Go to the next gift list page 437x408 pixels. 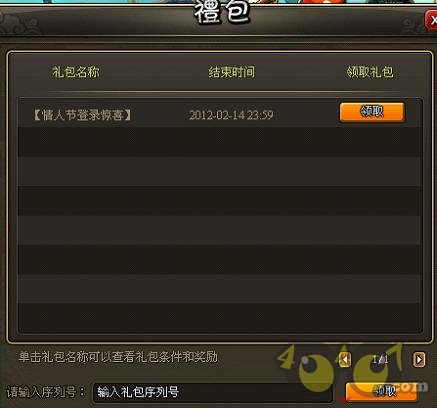point(419,360)
